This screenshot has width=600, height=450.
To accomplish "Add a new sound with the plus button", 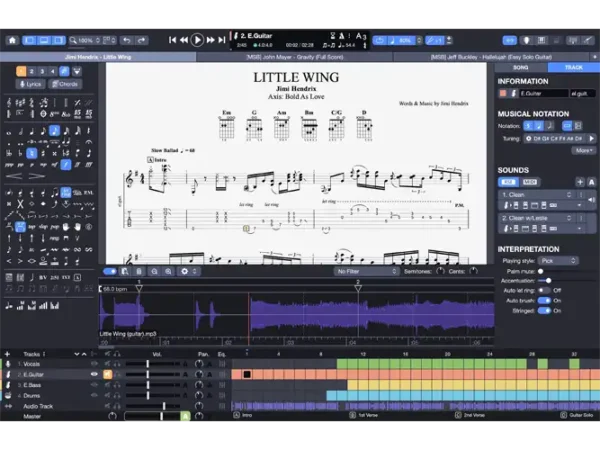I will pos(580,182).
